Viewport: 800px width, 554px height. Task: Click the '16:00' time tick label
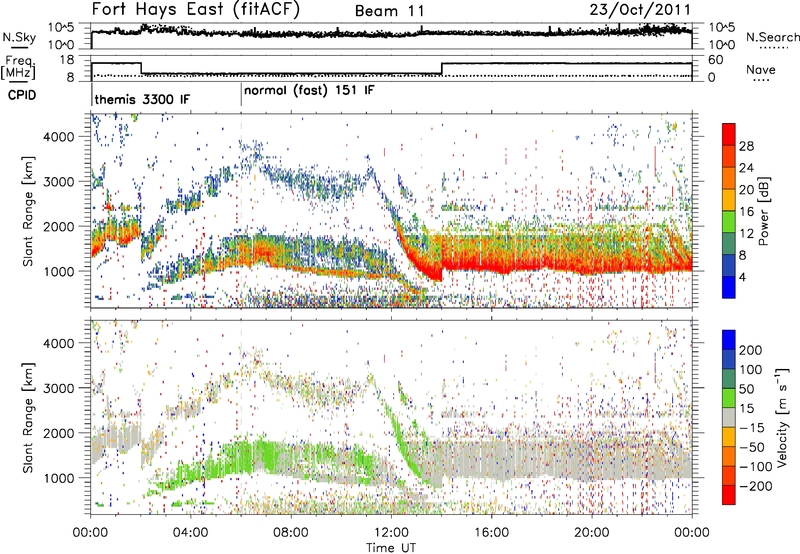pos(491,533)
